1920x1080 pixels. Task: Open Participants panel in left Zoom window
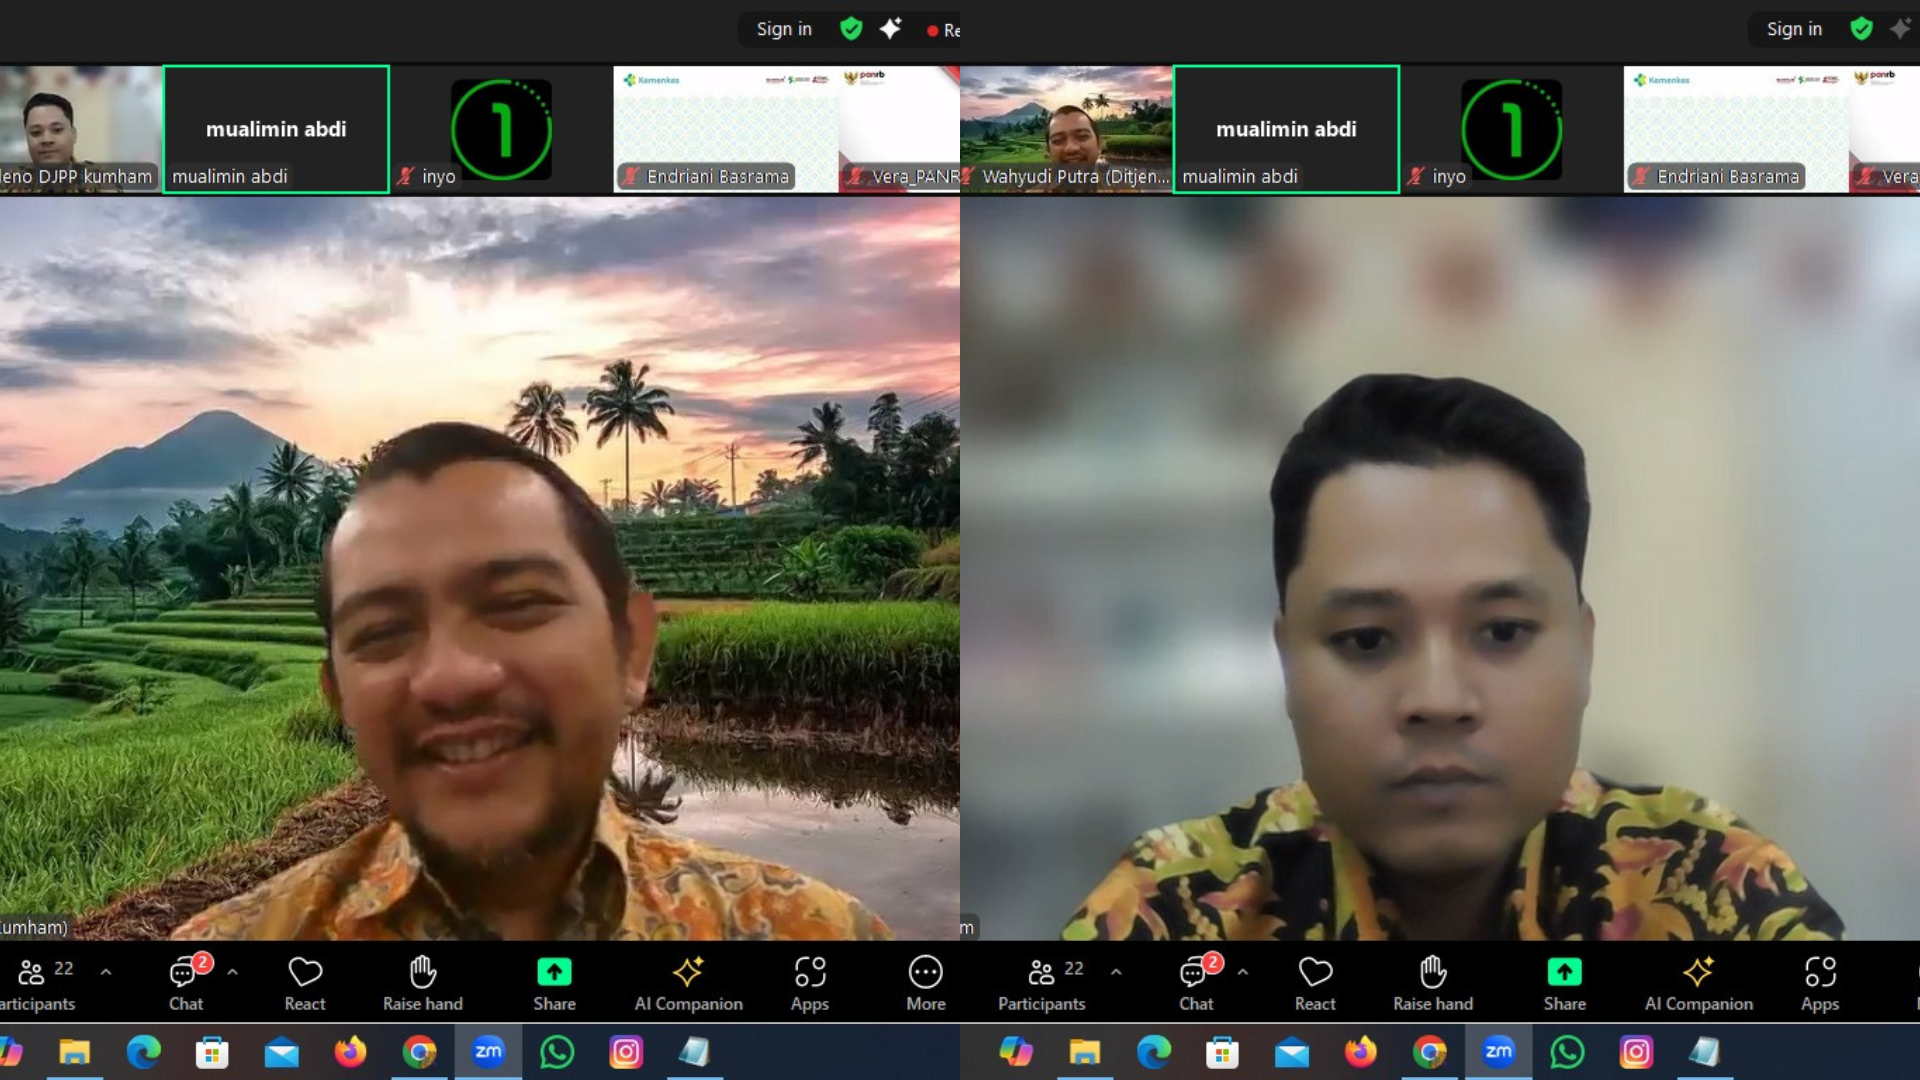38,985
